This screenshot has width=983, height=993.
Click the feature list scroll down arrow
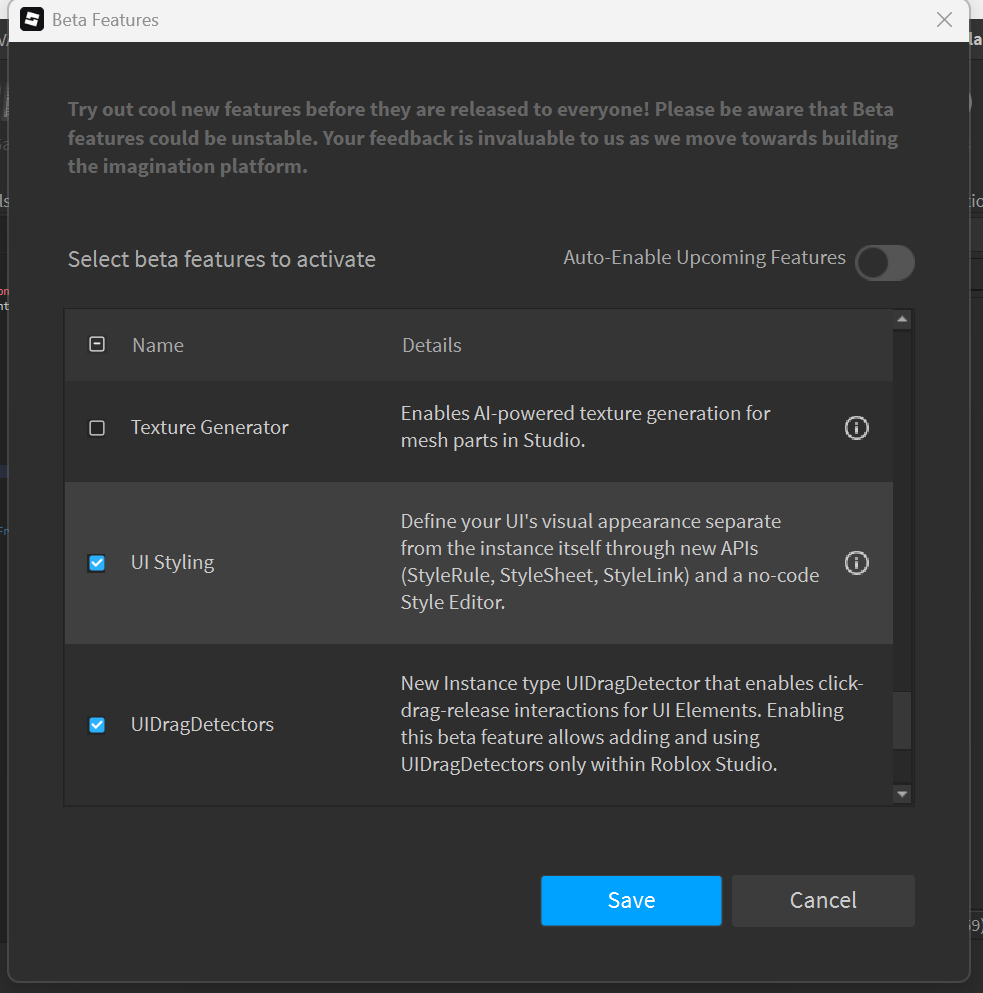(902, 794)
